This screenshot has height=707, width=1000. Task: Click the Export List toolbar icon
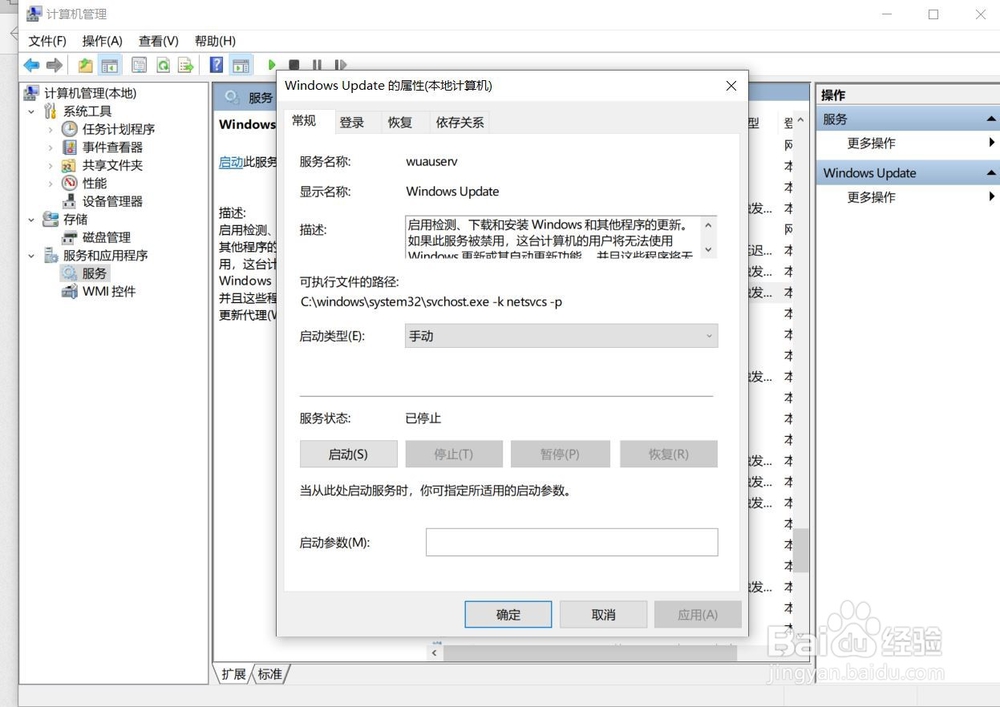186,65
